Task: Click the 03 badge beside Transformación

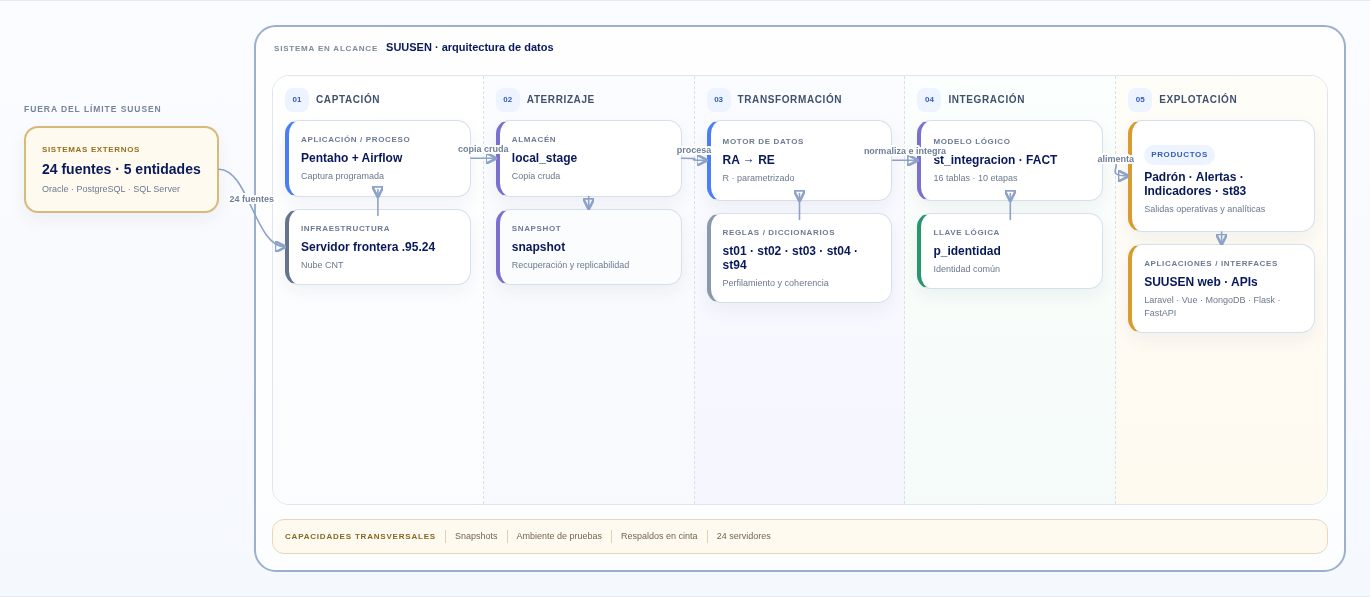Action: [719, 99]
